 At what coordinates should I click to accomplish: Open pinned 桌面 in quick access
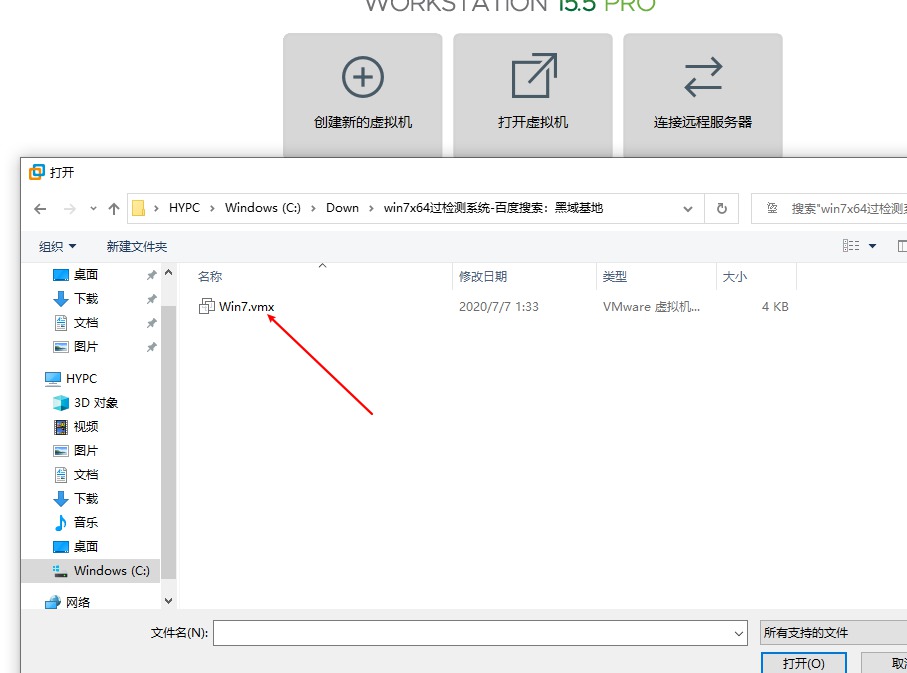point(86,274)
